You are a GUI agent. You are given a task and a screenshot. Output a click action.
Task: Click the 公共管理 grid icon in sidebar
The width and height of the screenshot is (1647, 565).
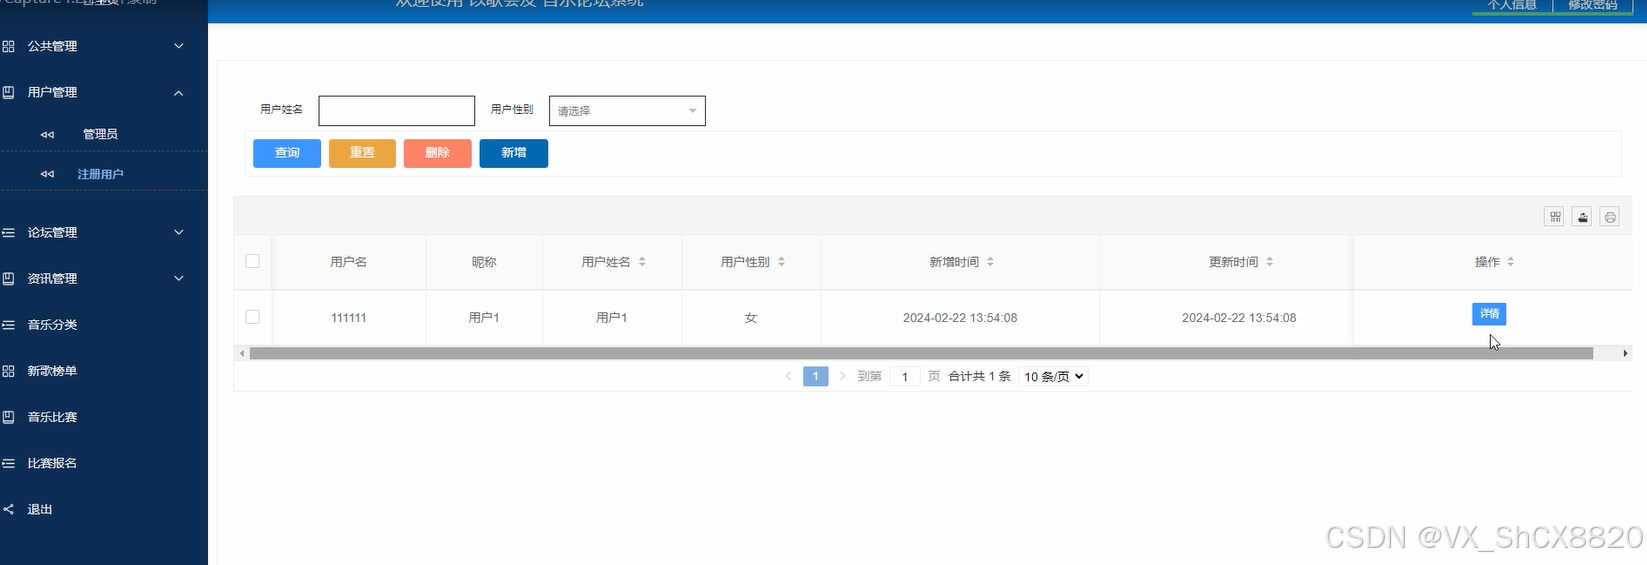click(8, 46)
